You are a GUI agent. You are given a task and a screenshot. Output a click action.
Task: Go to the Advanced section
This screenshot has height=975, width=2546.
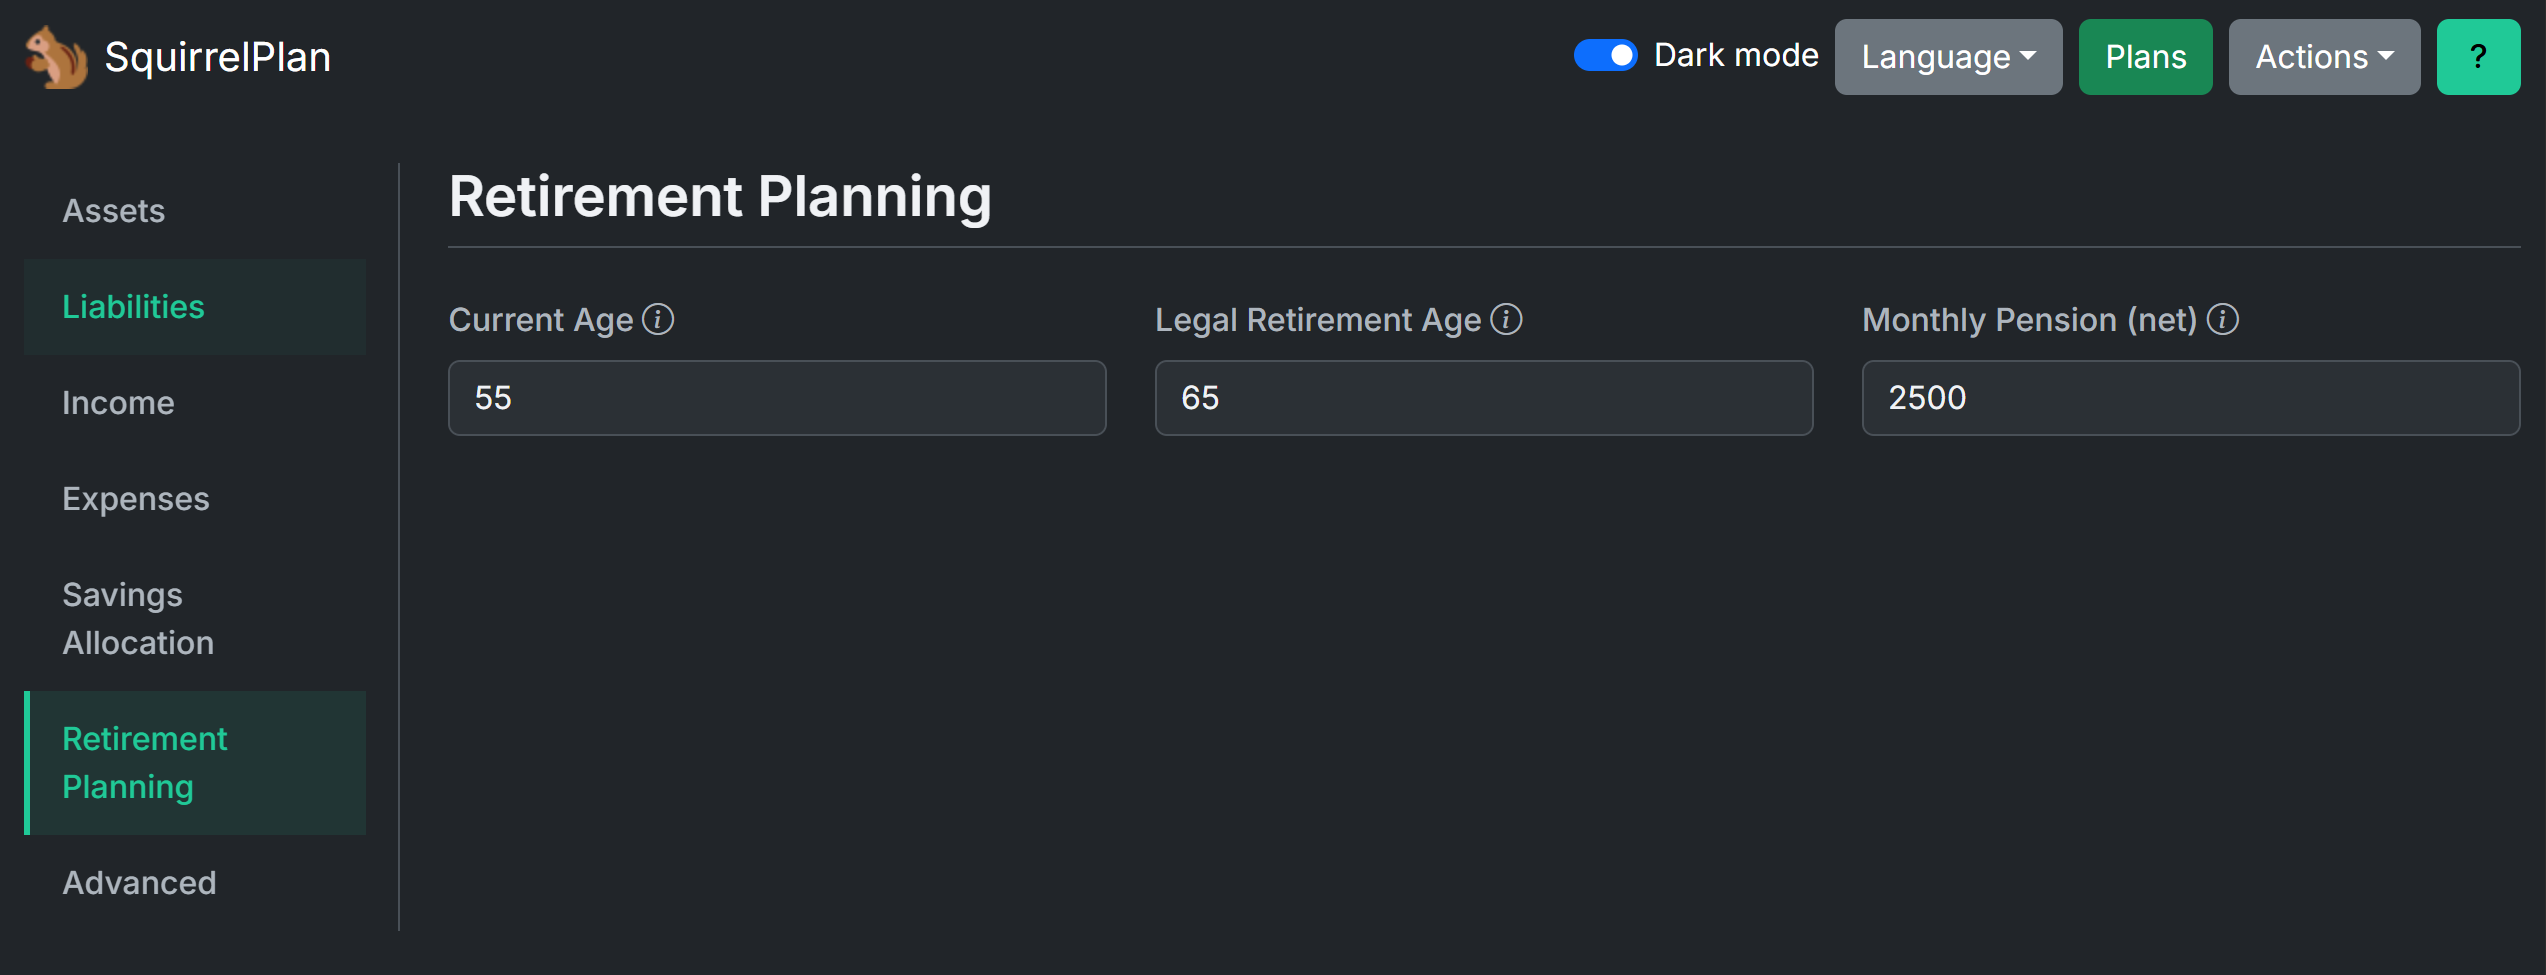coord(139,882)
